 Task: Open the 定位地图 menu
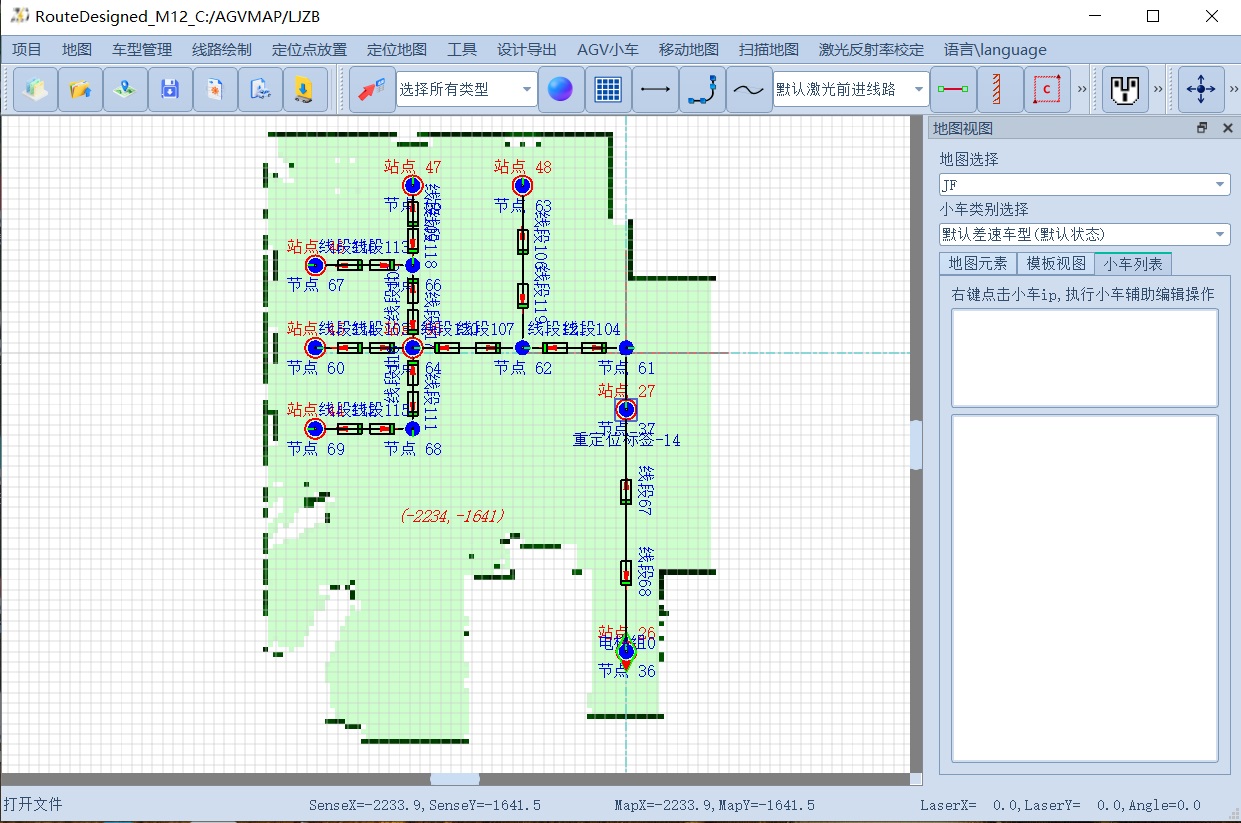(x=397, y=49)
